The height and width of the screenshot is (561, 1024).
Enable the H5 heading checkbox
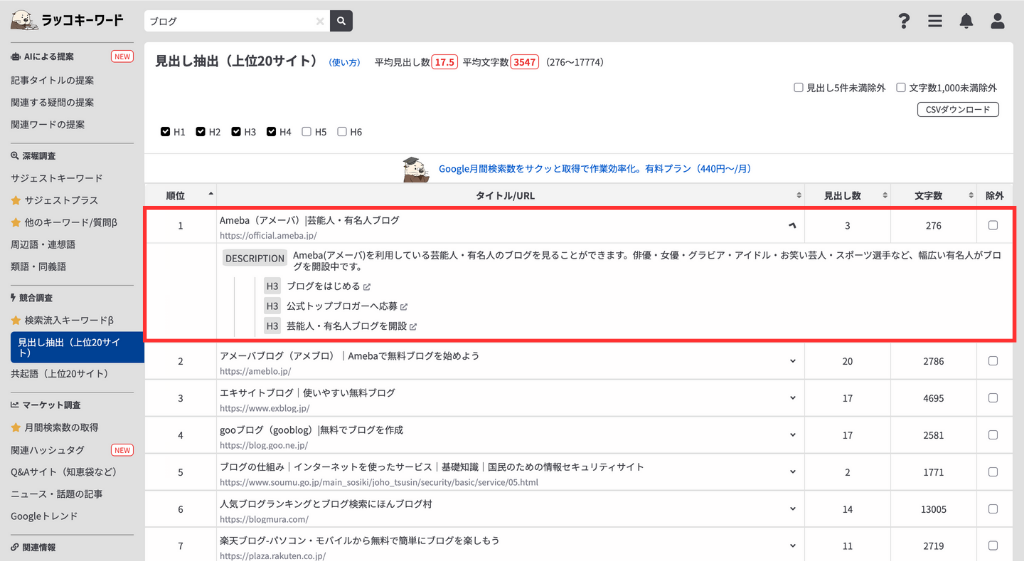click(x=306, y=132)
